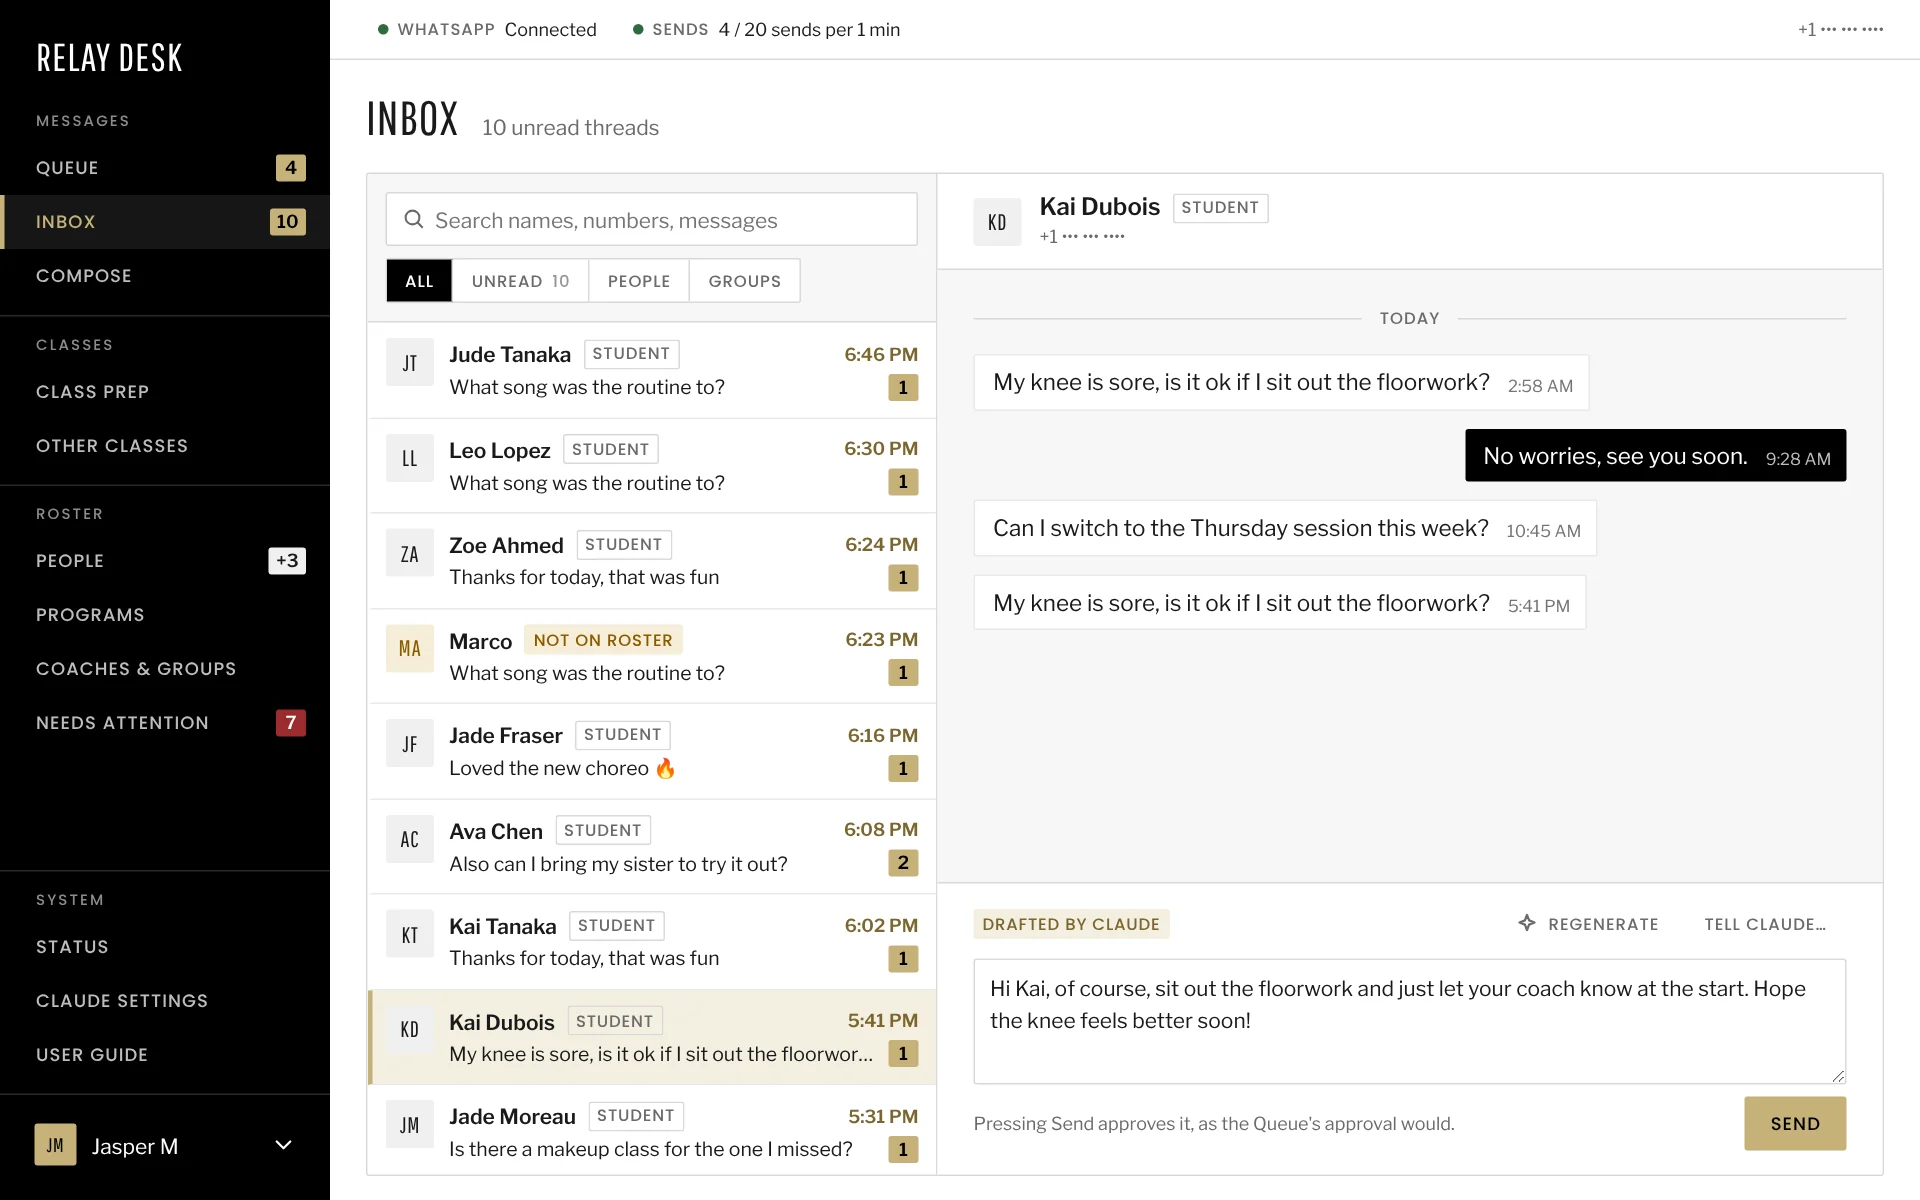Viewport: 1920px width, 1200px height.
Task: Click Leo Lopez's LL avatar
Action: pyautogui.click(x=410, y=458)
